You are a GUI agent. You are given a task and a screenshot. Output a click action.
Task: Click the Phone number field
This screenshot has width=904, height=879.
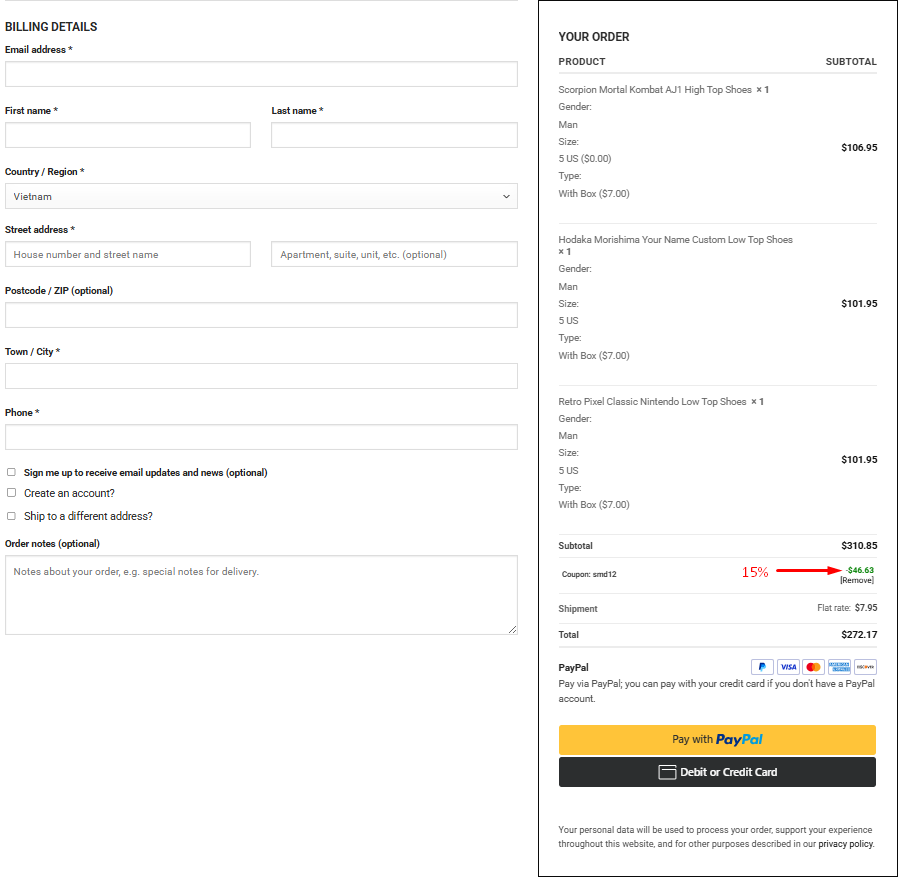click(261, 437)
